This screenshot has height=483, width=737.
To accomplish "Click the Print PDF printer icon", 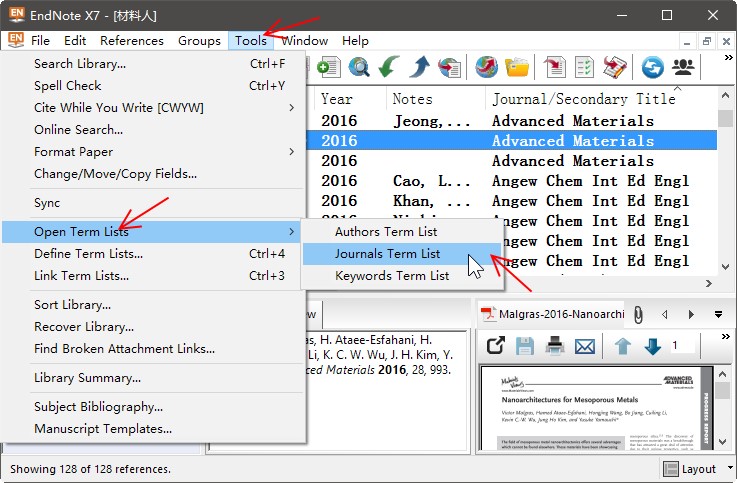I will (x=555, y=346).
